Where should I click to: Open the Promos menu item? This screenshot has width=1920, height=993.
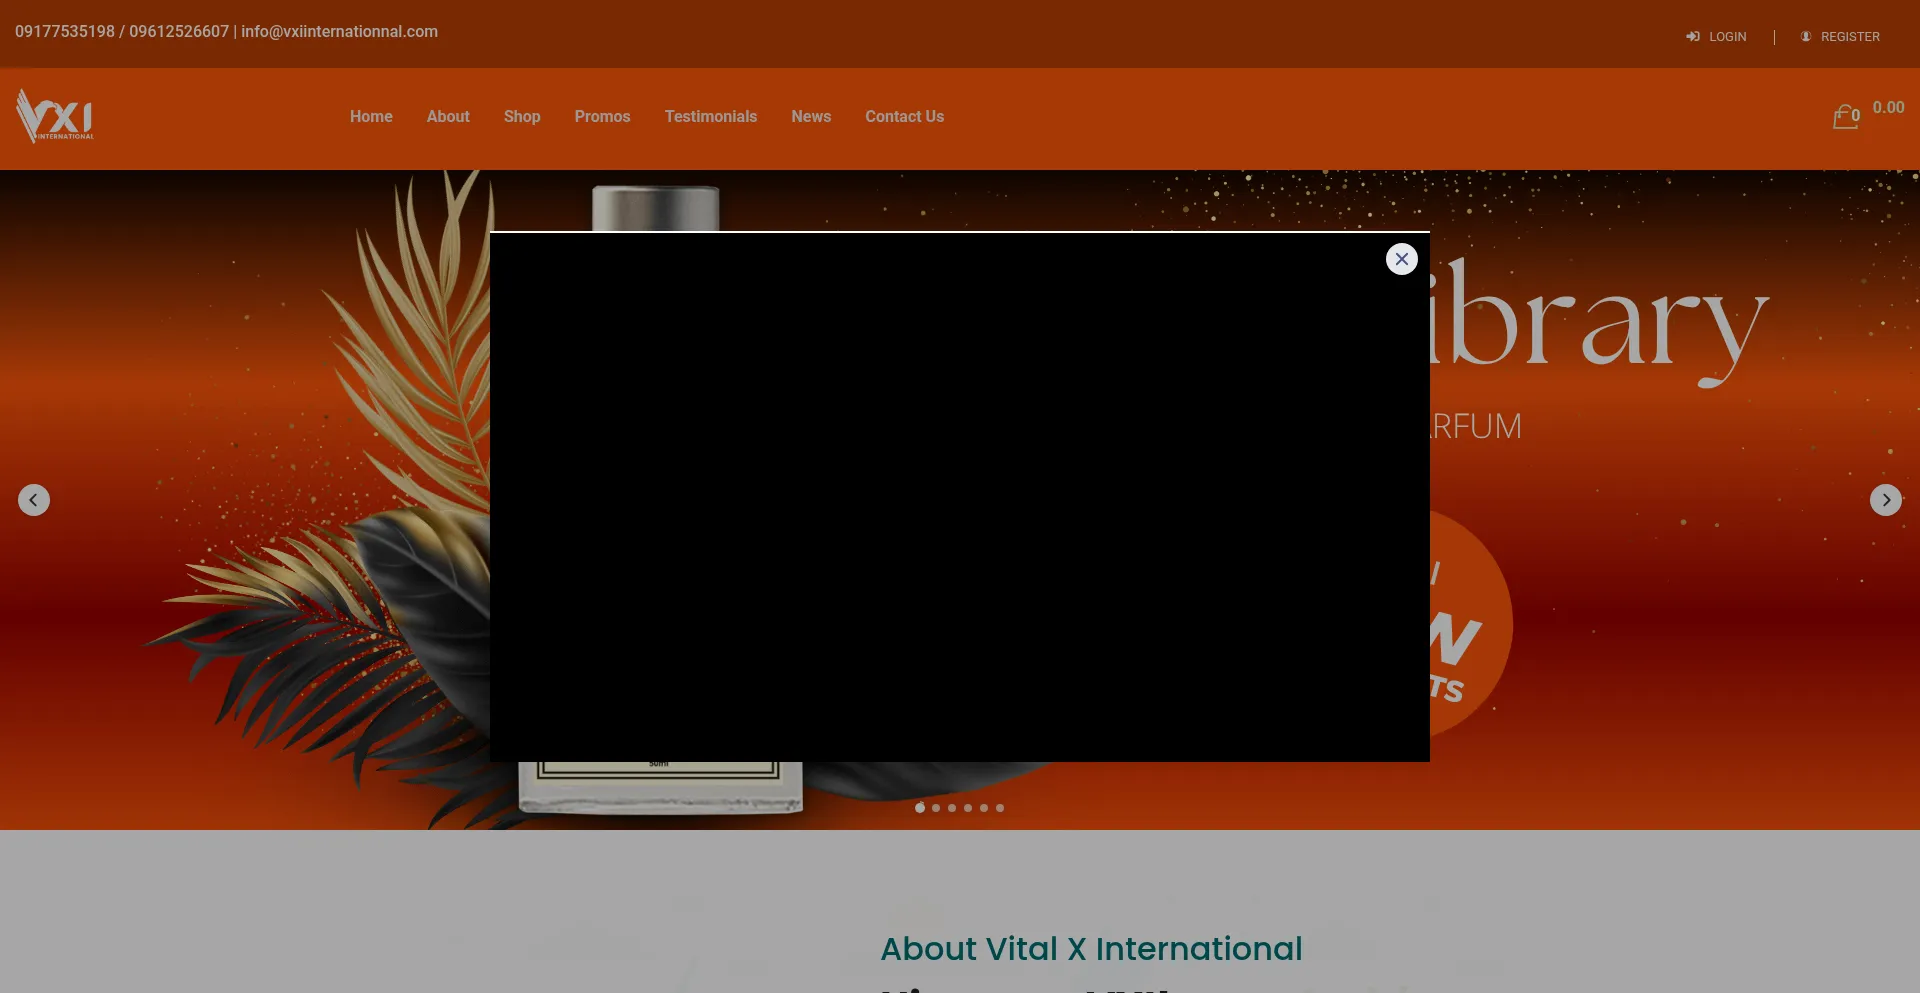pyautogui.click(x=602, y=117)
